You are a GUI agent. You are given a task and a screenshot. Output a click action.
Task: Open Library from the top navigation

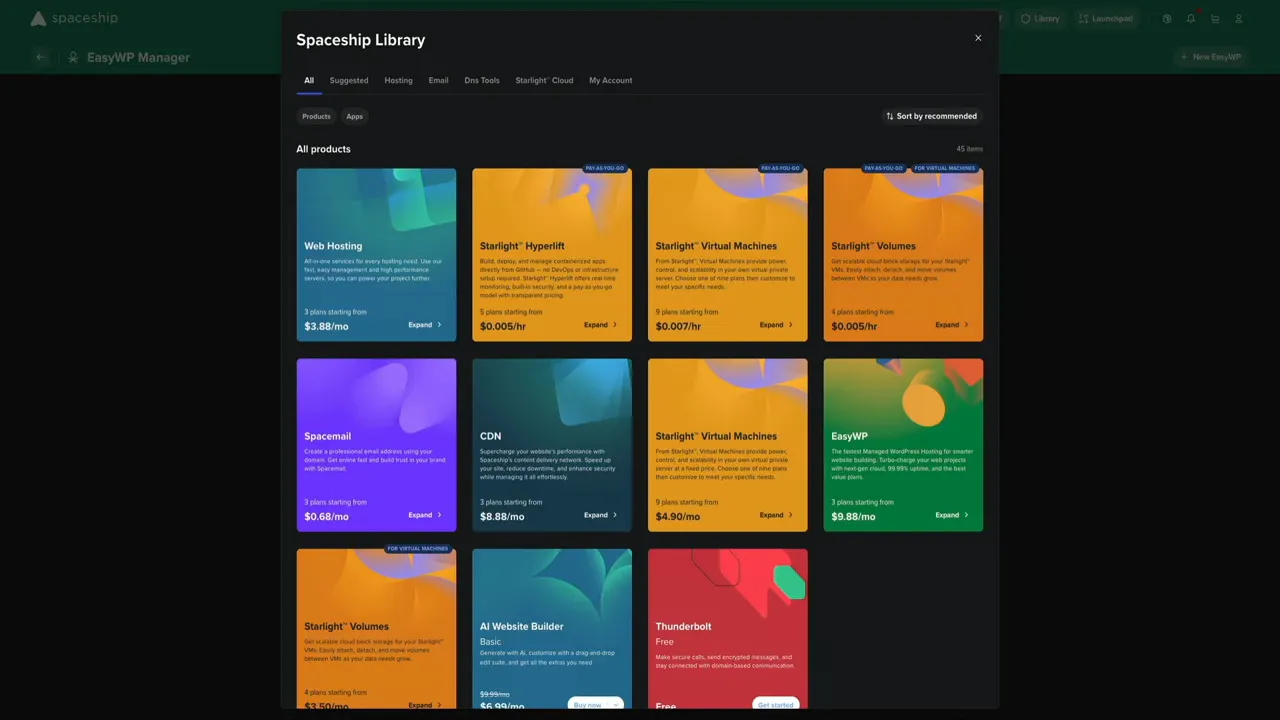(1040, 18)
